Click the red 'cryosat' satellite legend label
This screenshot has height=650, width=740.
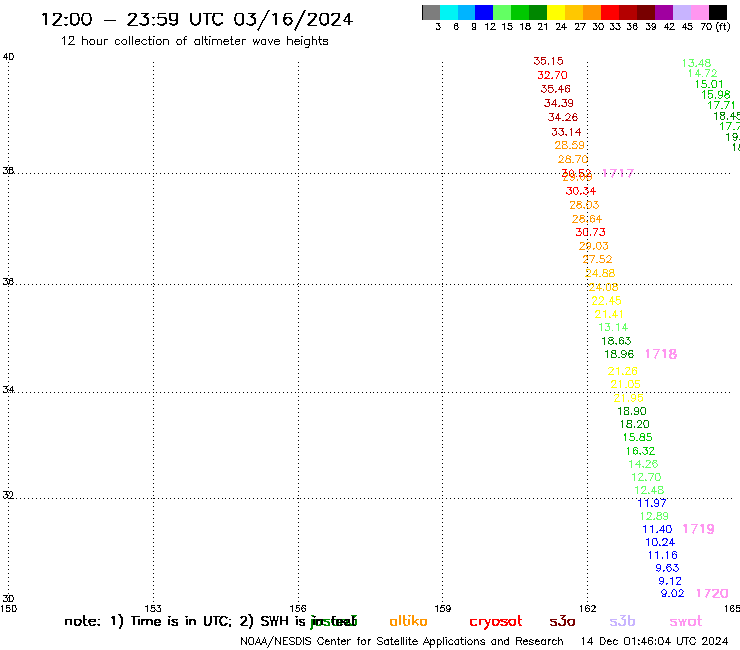click(496, 622)
